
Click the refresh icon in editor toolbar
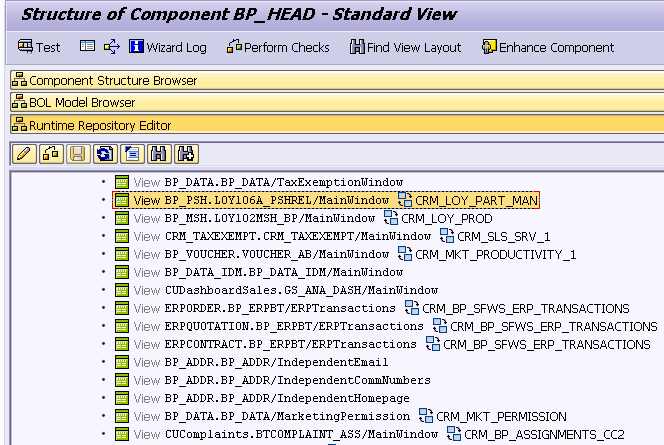tap(105, 154)
